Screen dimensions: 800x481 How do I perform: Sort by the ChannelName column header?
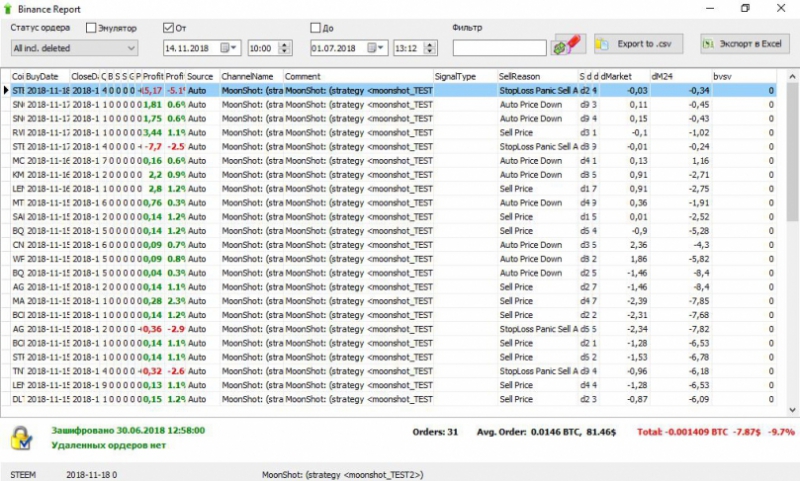[x=252, y=77]
